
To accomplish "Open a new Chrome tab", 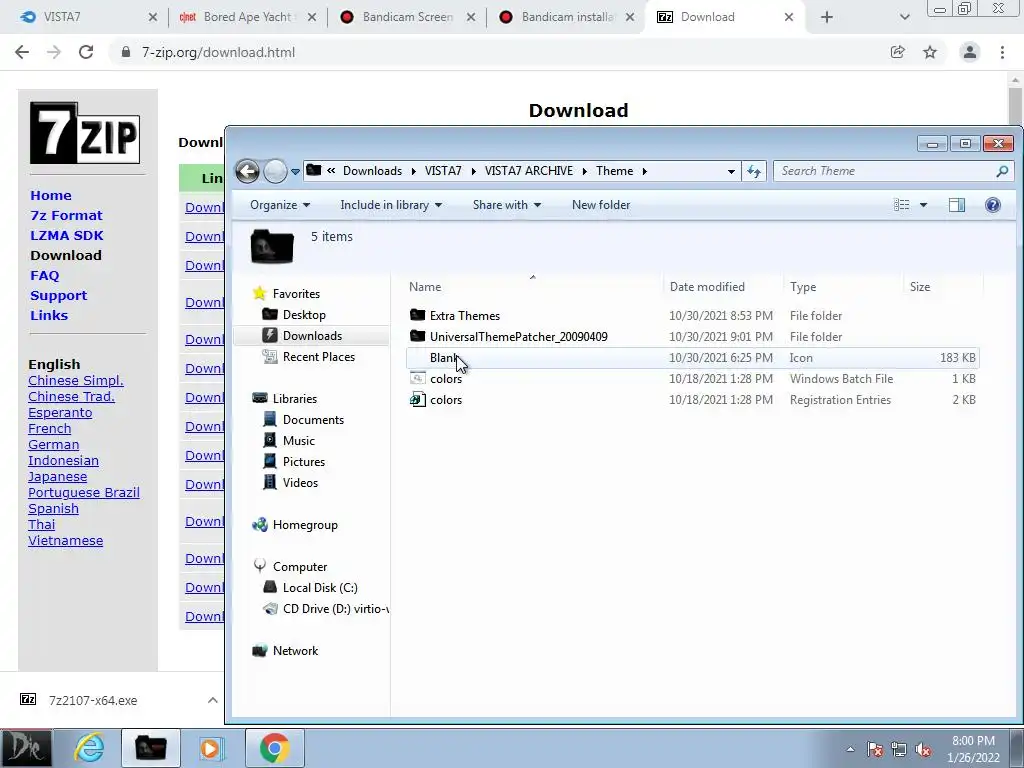I will coord(827,18).
